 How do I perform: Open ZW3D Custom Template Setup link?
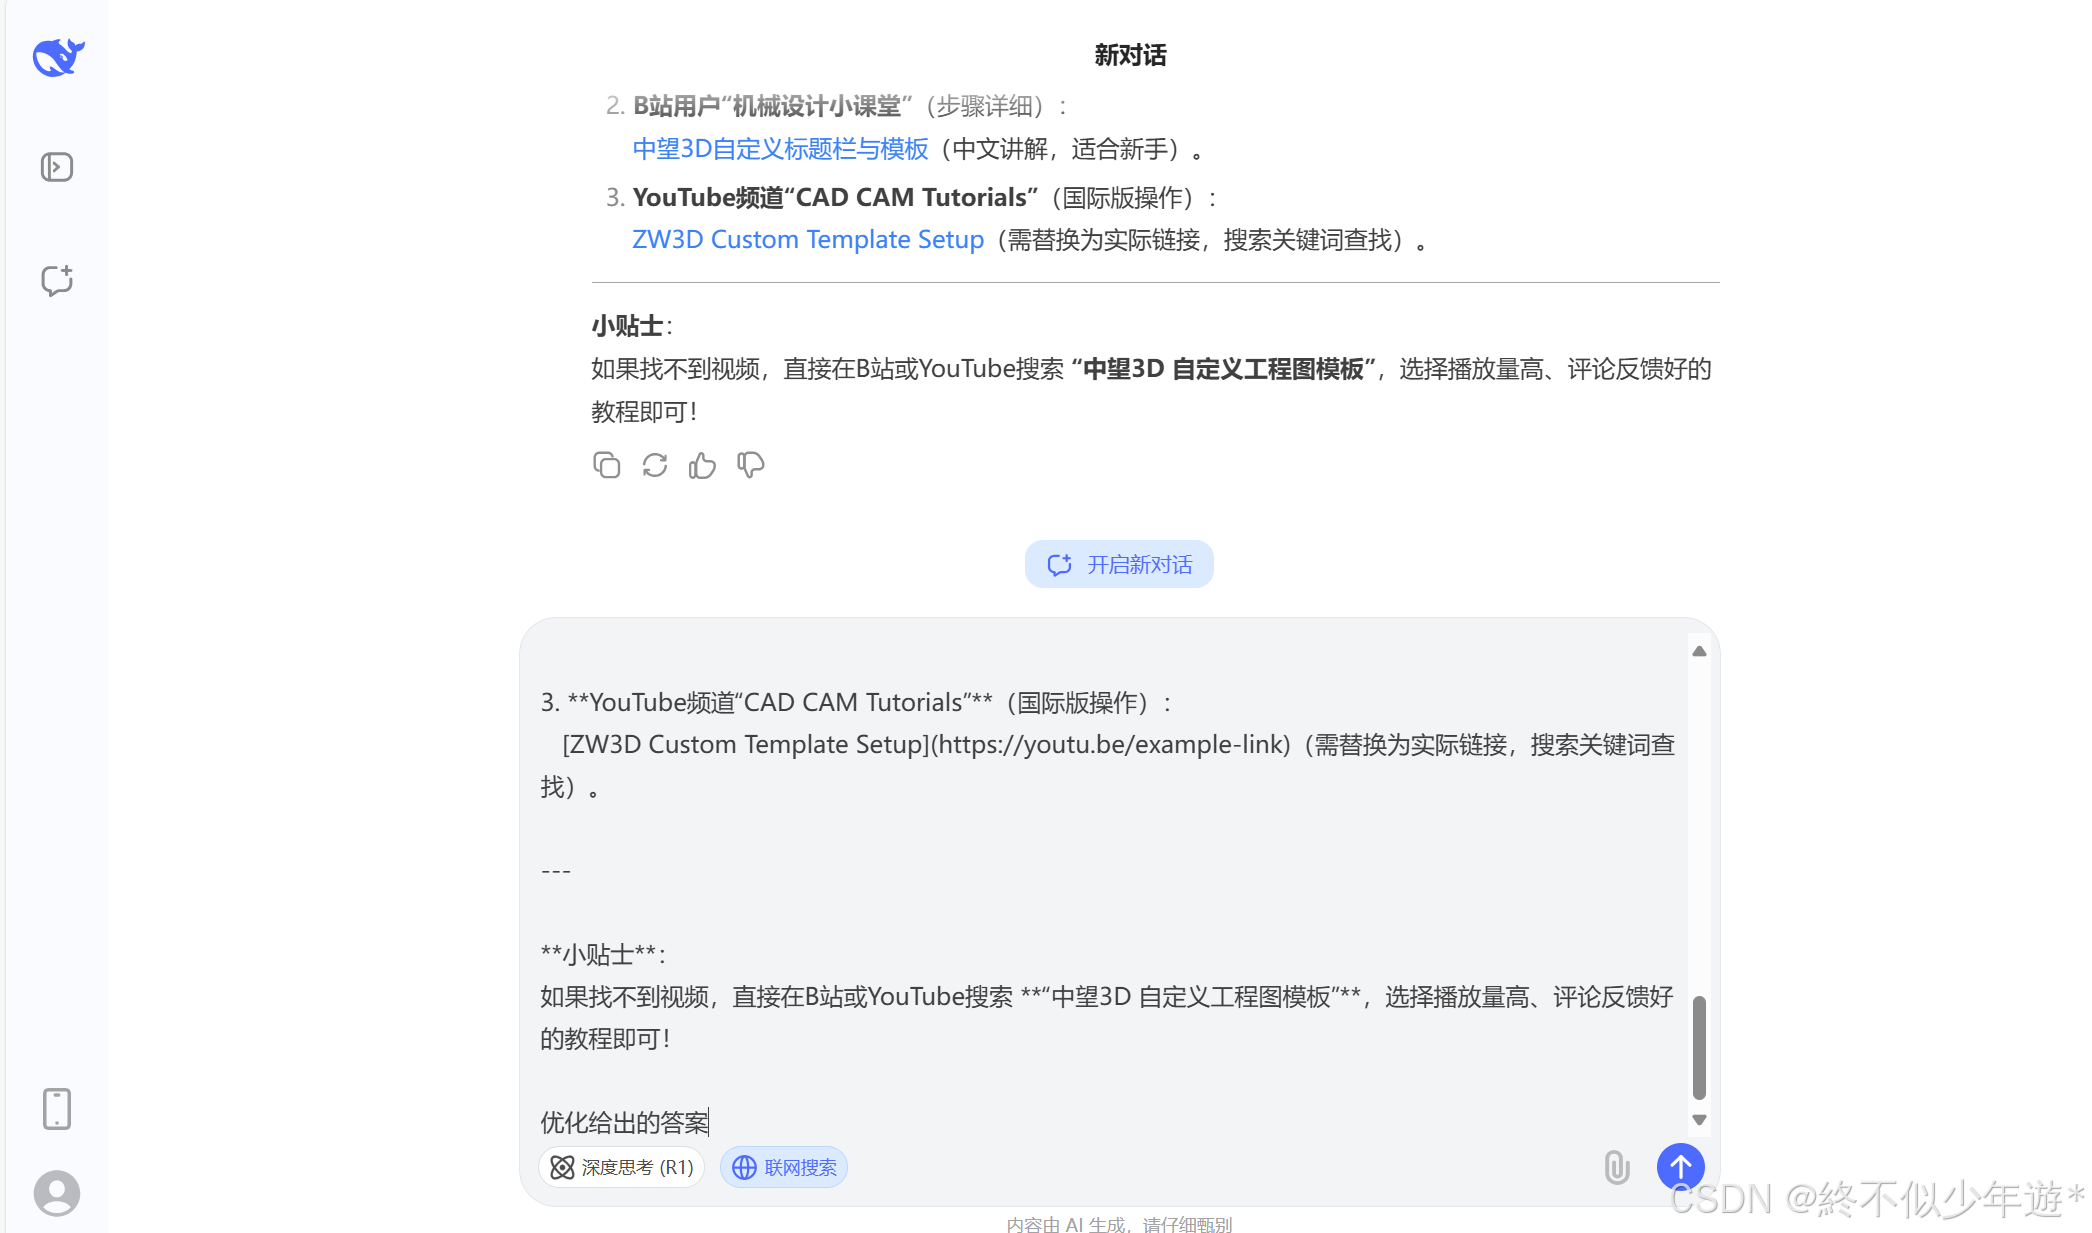click(808, 240)
